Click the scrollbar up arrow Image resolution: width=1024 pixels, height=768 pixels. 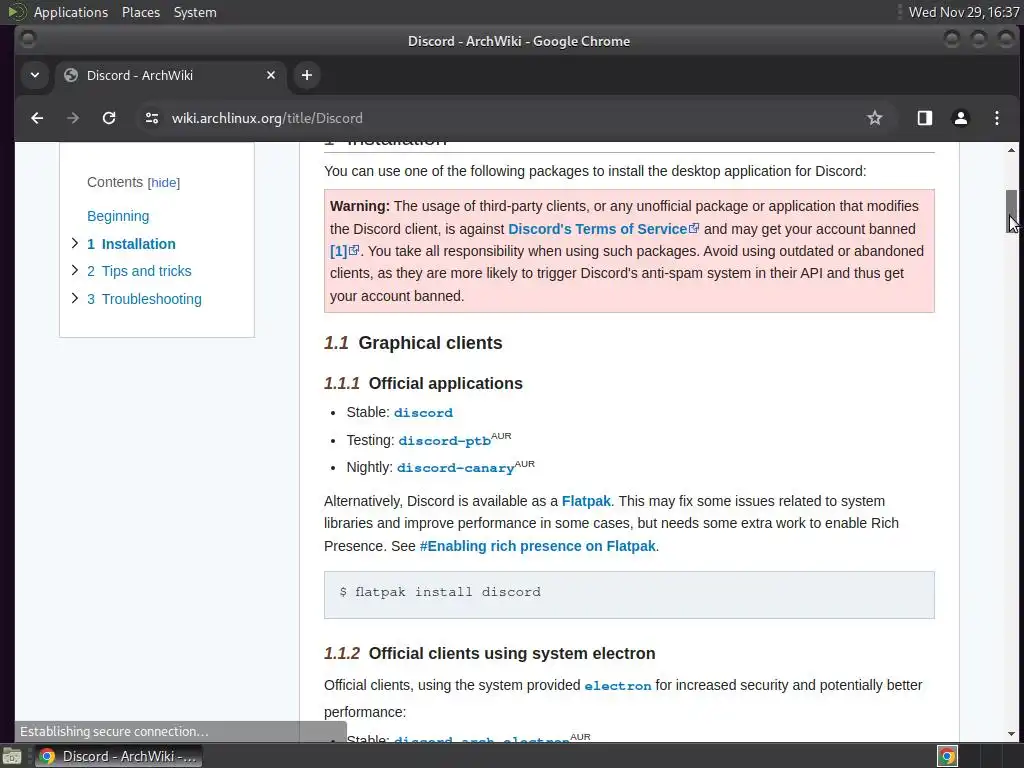point(1011,150)
